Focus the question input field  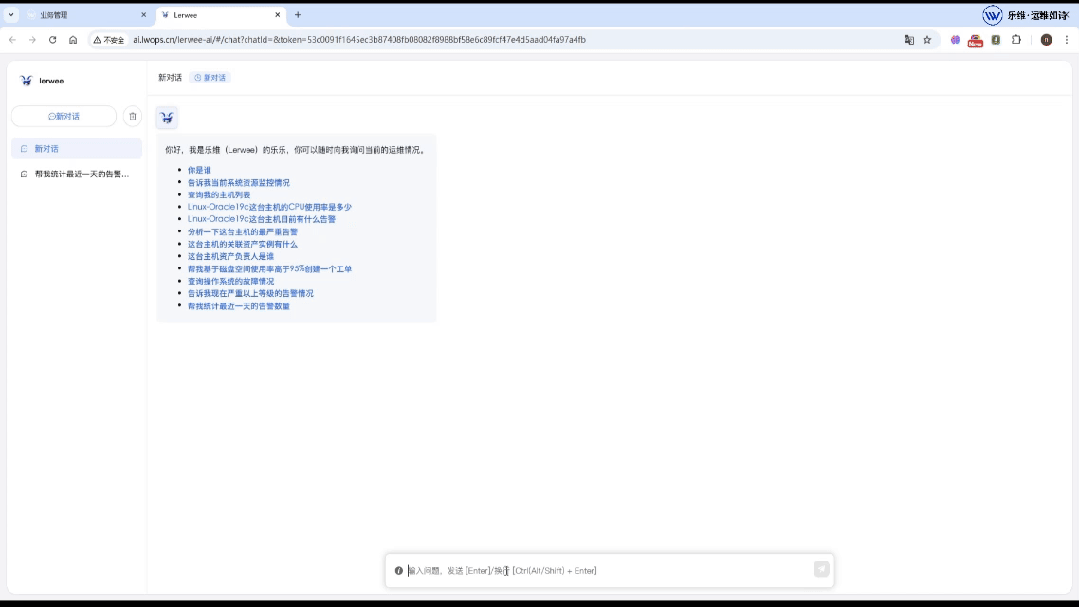[x=608, y=571]
